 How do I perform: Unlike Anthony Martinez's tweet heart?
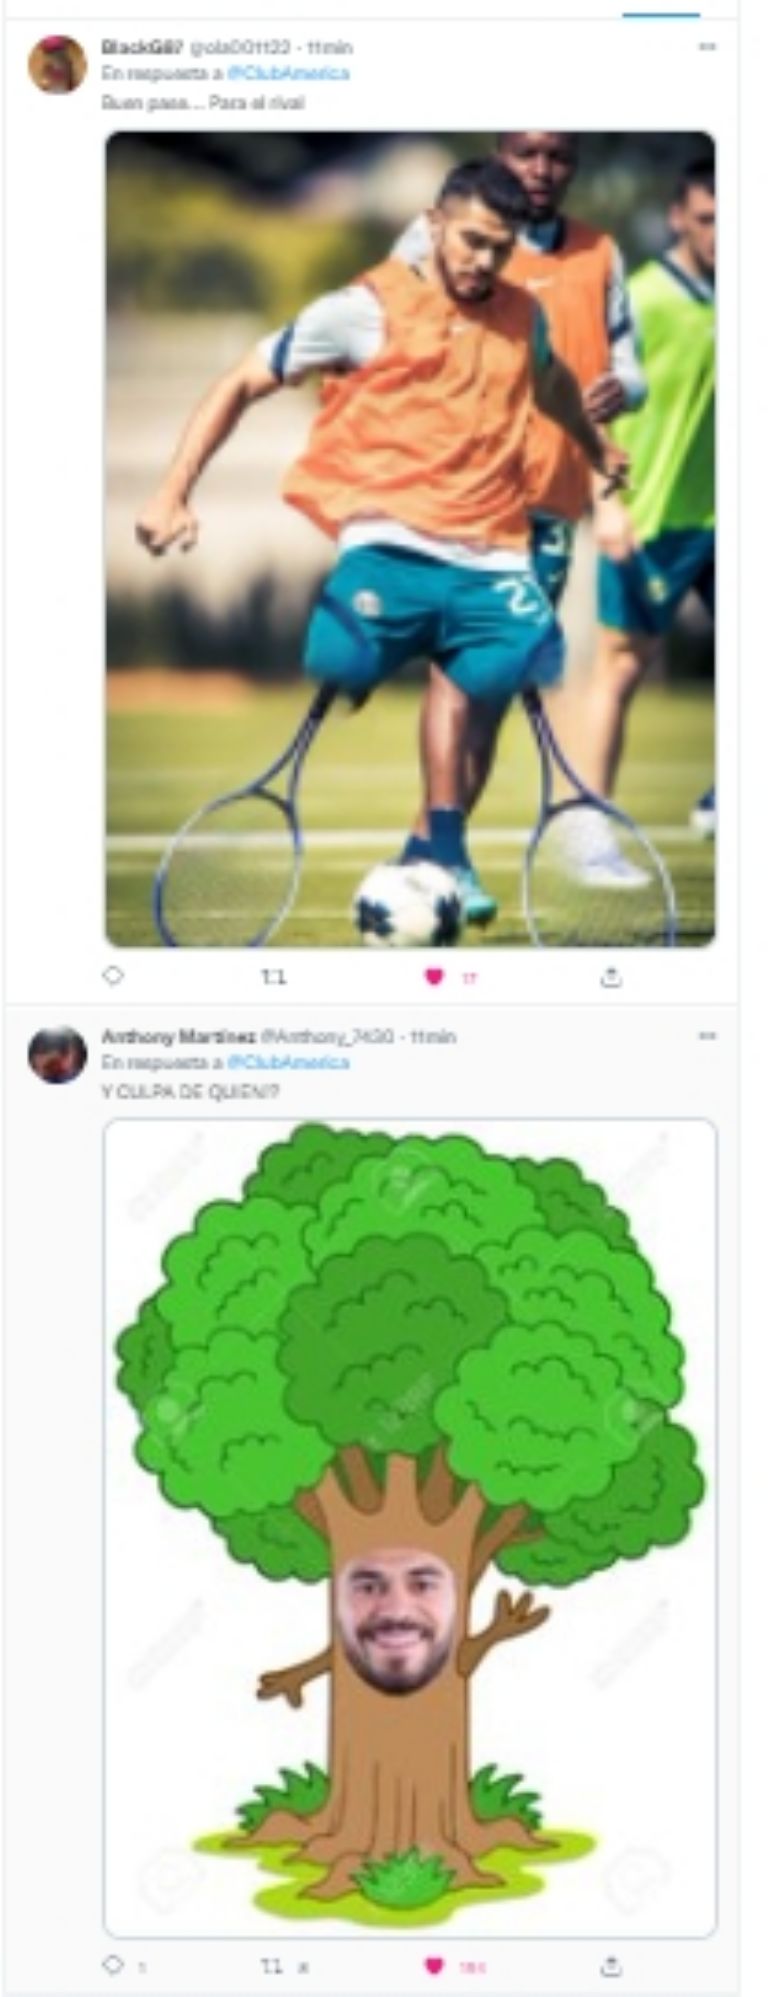[433, 1966]
